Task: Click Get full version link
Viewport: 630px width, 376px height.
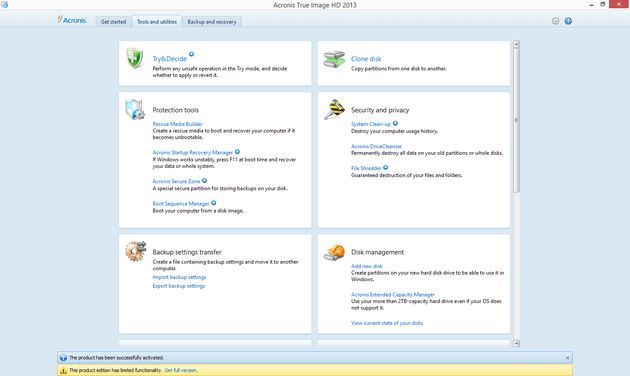Action: coord(181,370)
